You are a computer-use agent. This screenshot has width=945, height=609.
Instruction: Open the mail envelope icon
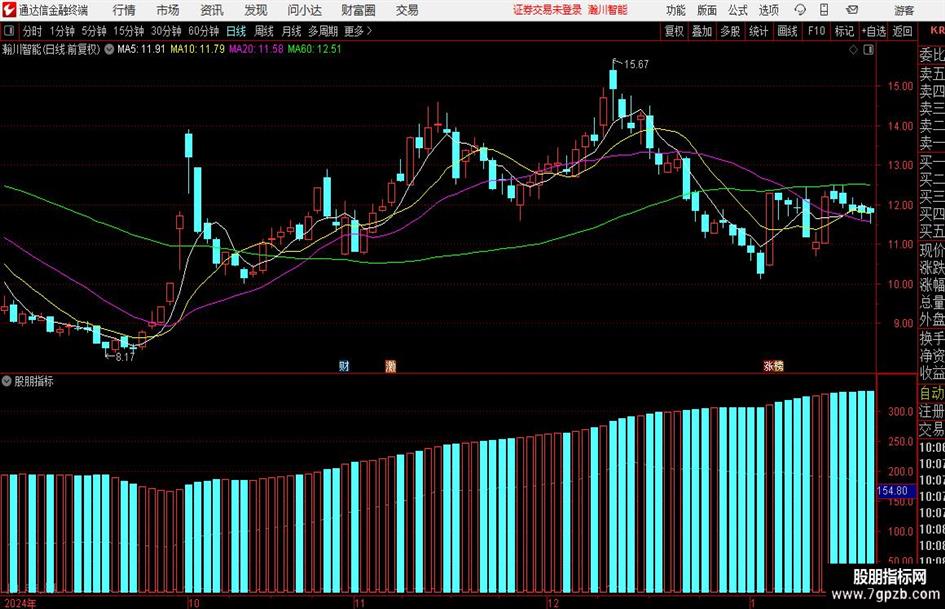[x=852, y=10]
